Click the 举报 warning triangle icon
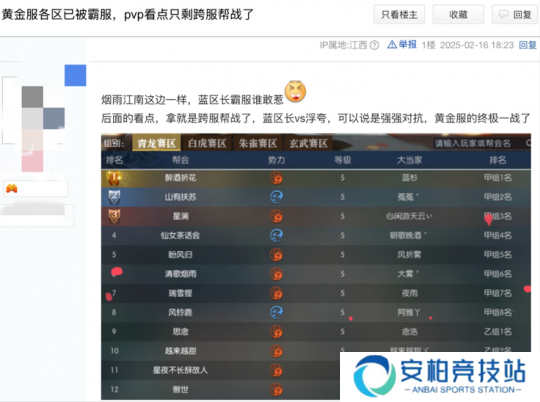The image size is (540, 402). click(392, 44)
